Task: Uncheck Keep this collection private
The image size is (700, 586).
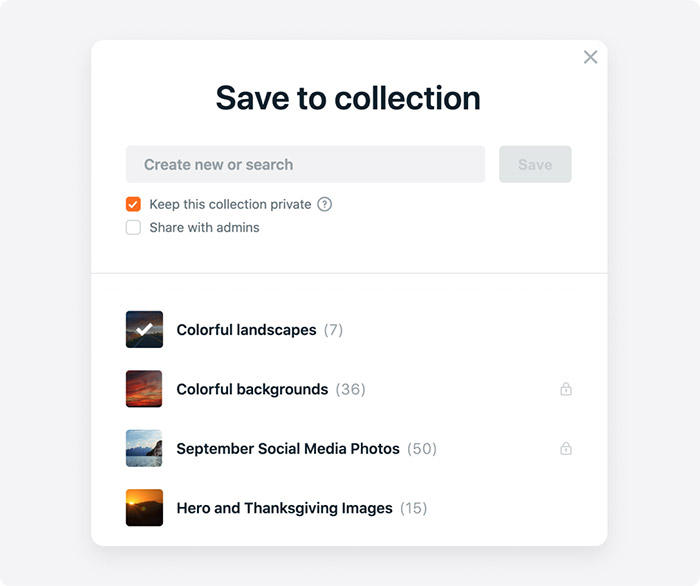Action: click(133, 204)
